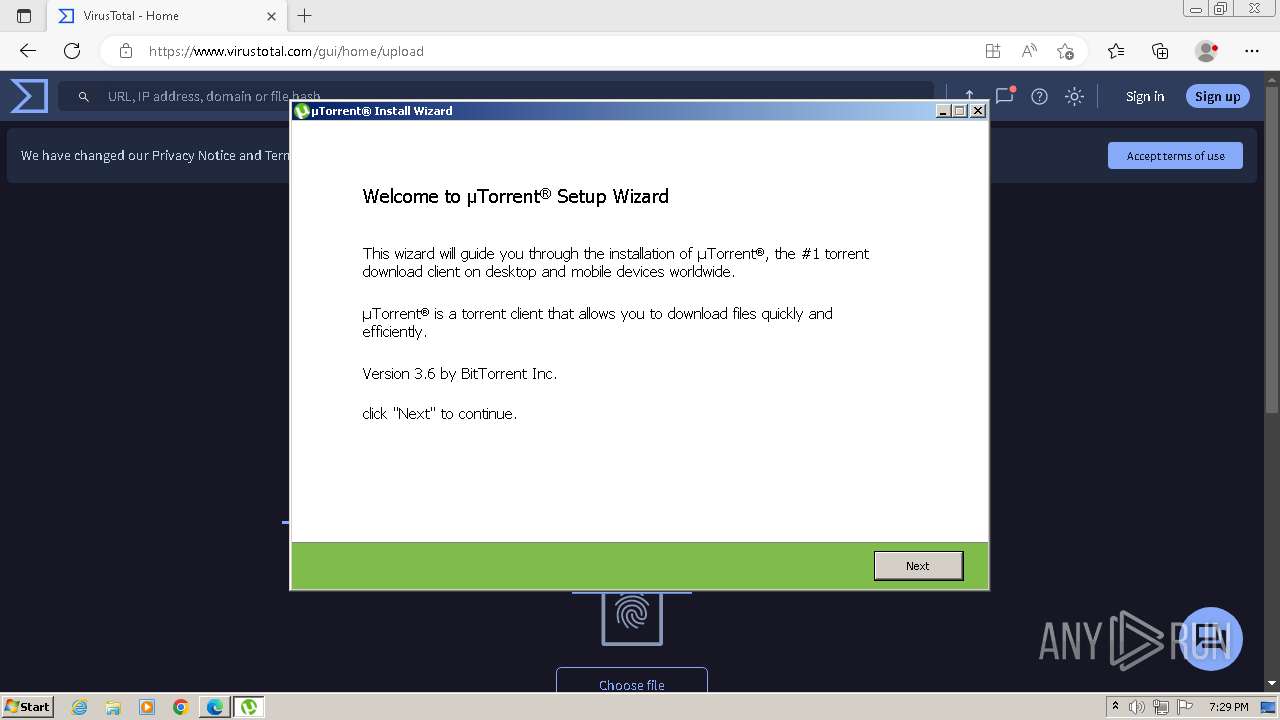Screen dimensions: 1280x720
Task: Open the network tray icon
Action: [1161, 707]
